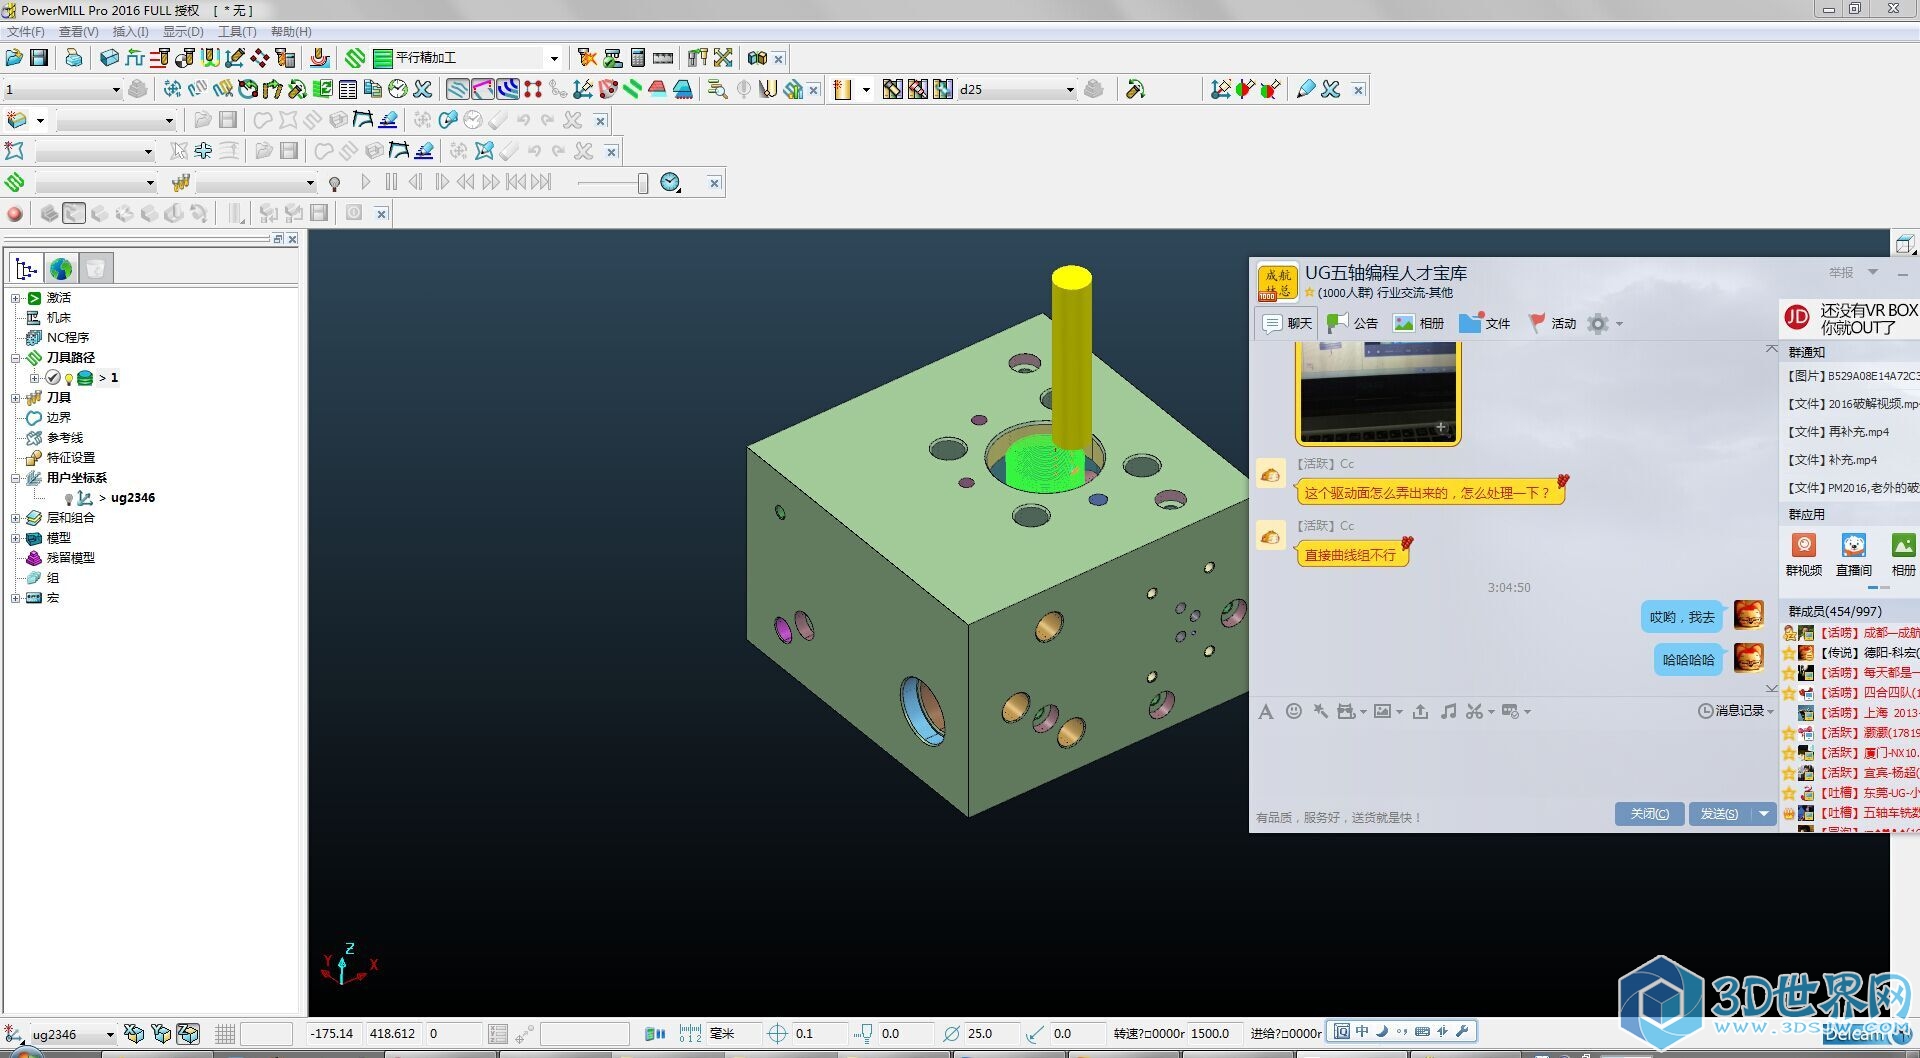
Task: Open project folder icon in main toolbar
Action: point(14,58)
